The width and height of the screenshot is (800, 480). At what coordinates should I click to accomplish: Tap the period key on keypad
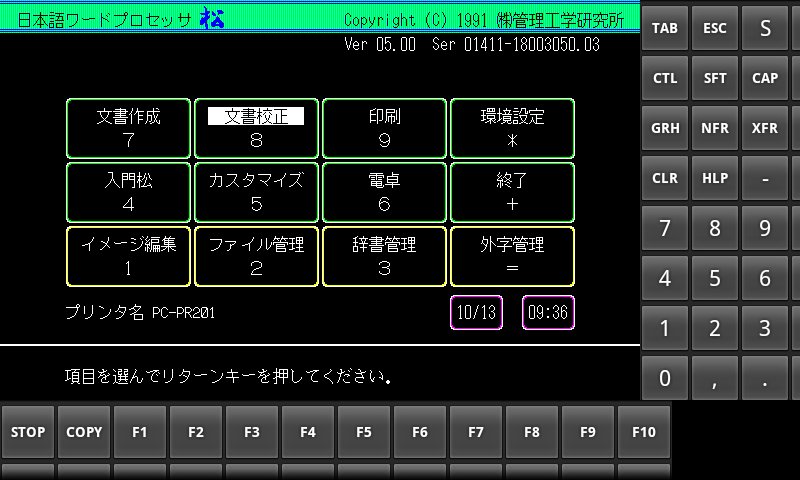tap(765, 378)
